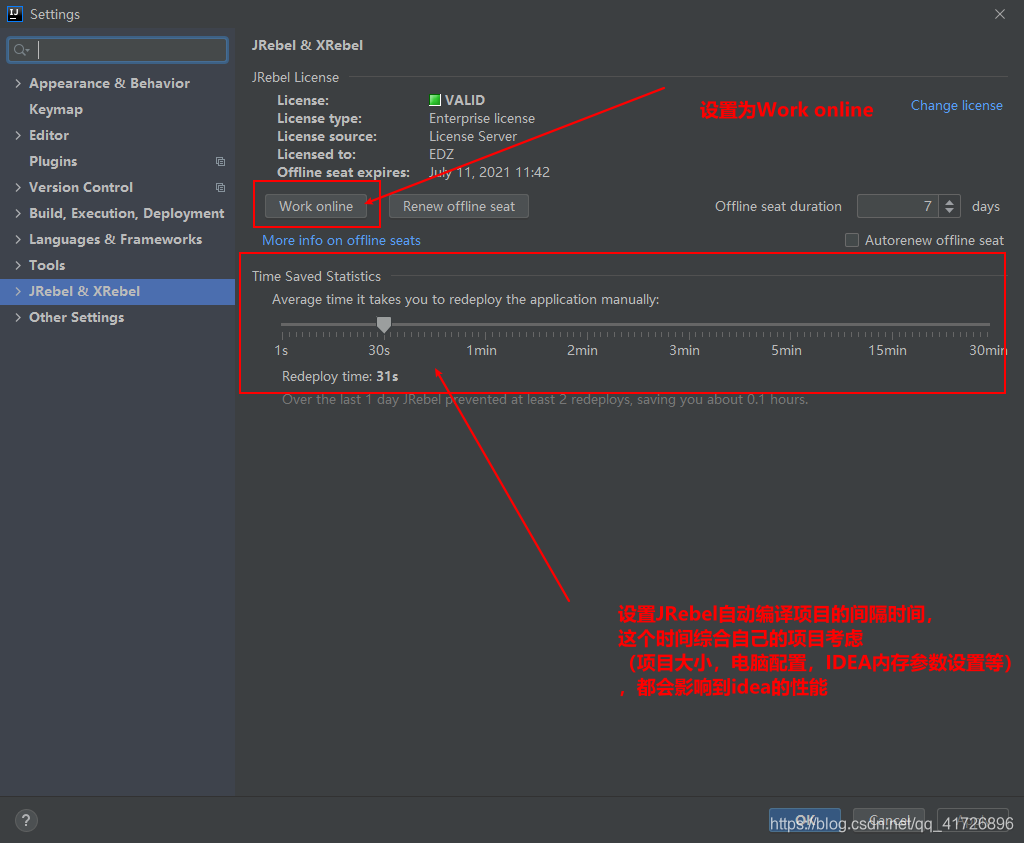The image size is (1024, 843).
Task: Open the Keymap settings page
Action: (56, 110)
